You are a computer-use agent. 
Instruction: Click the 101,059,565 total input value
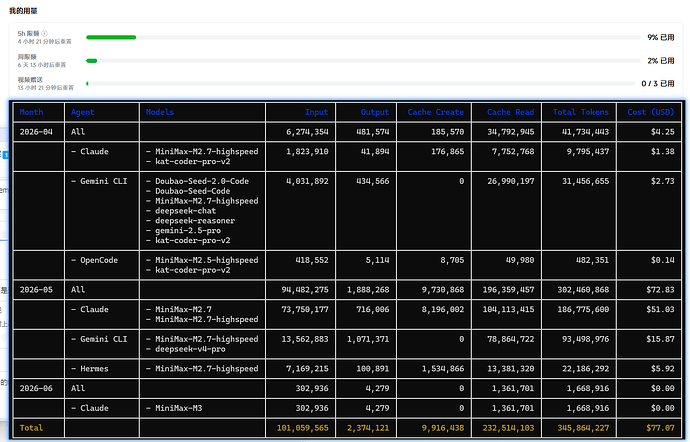[302, 428]
